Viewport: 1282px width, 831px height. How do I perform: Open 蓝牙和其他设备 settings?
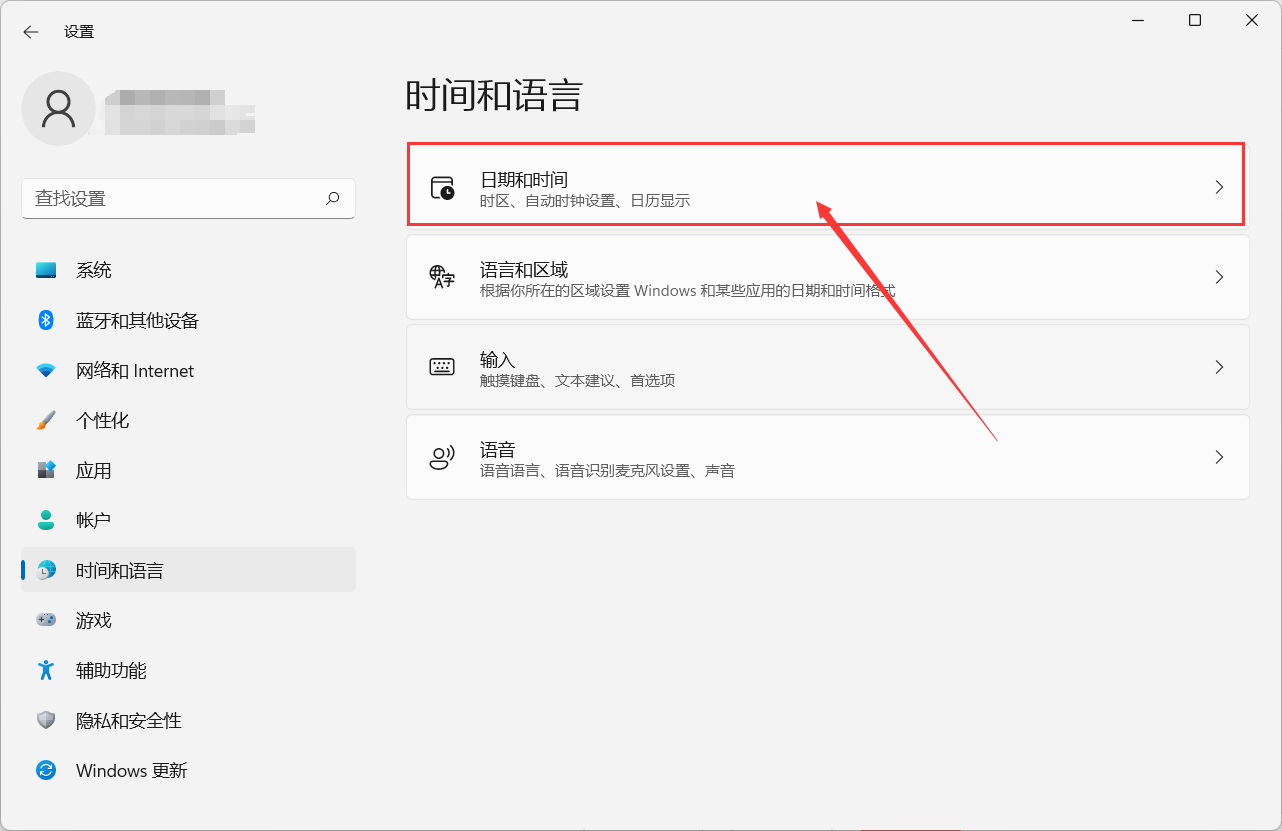point(188,320)
